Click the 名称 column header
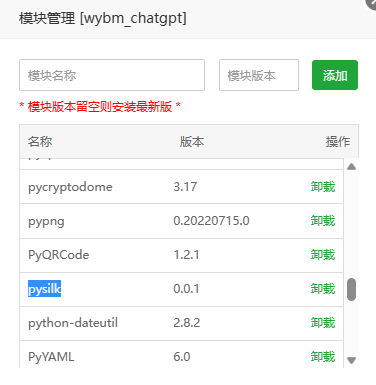Image resolution: width=376 pixels, height=385 pixels. pyautogui.click(x=40, y=141)
